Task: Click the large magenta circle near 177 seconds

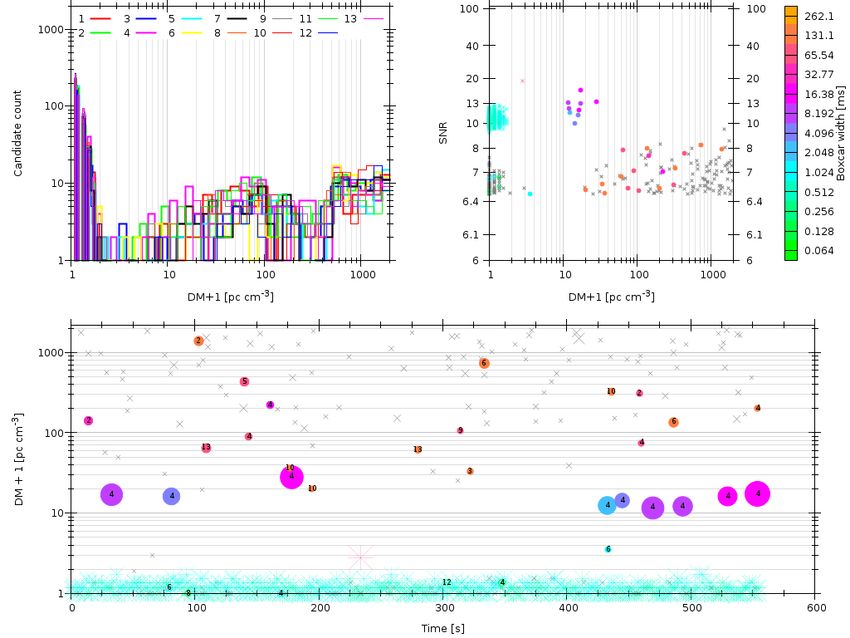Action: pos(292,477)
